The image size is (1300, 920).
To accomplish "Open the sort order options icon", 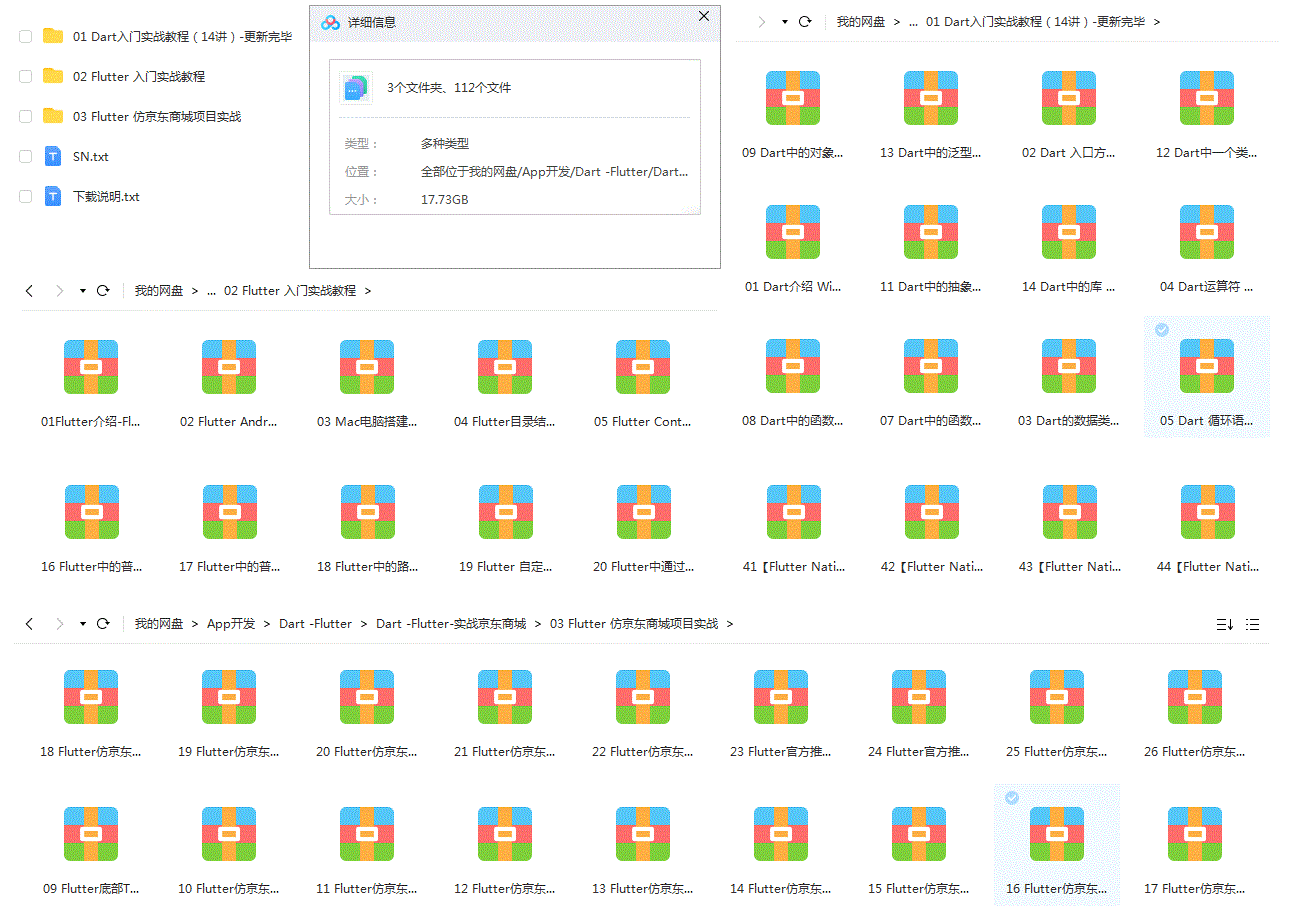I will (1224, 624).
